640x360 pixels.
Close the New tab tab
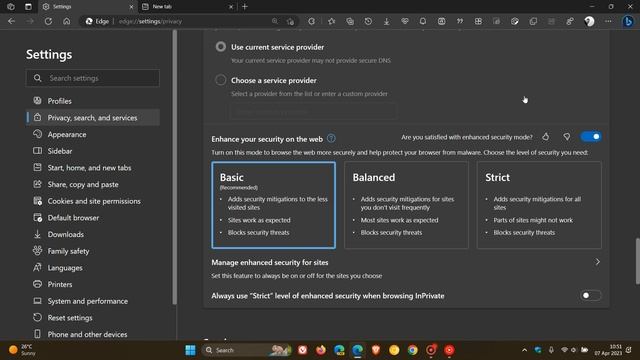(231, 7)
